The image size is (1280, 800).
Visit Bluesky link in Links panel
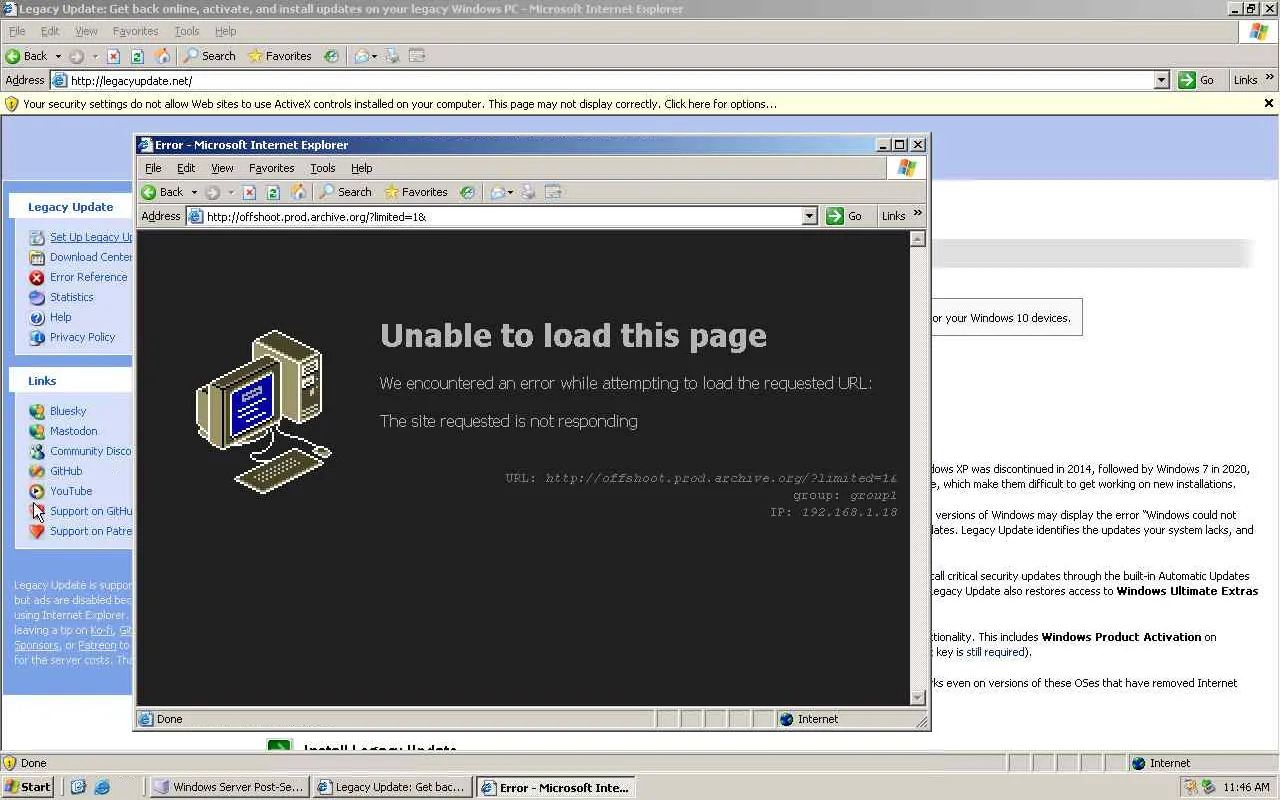(68, 411)
